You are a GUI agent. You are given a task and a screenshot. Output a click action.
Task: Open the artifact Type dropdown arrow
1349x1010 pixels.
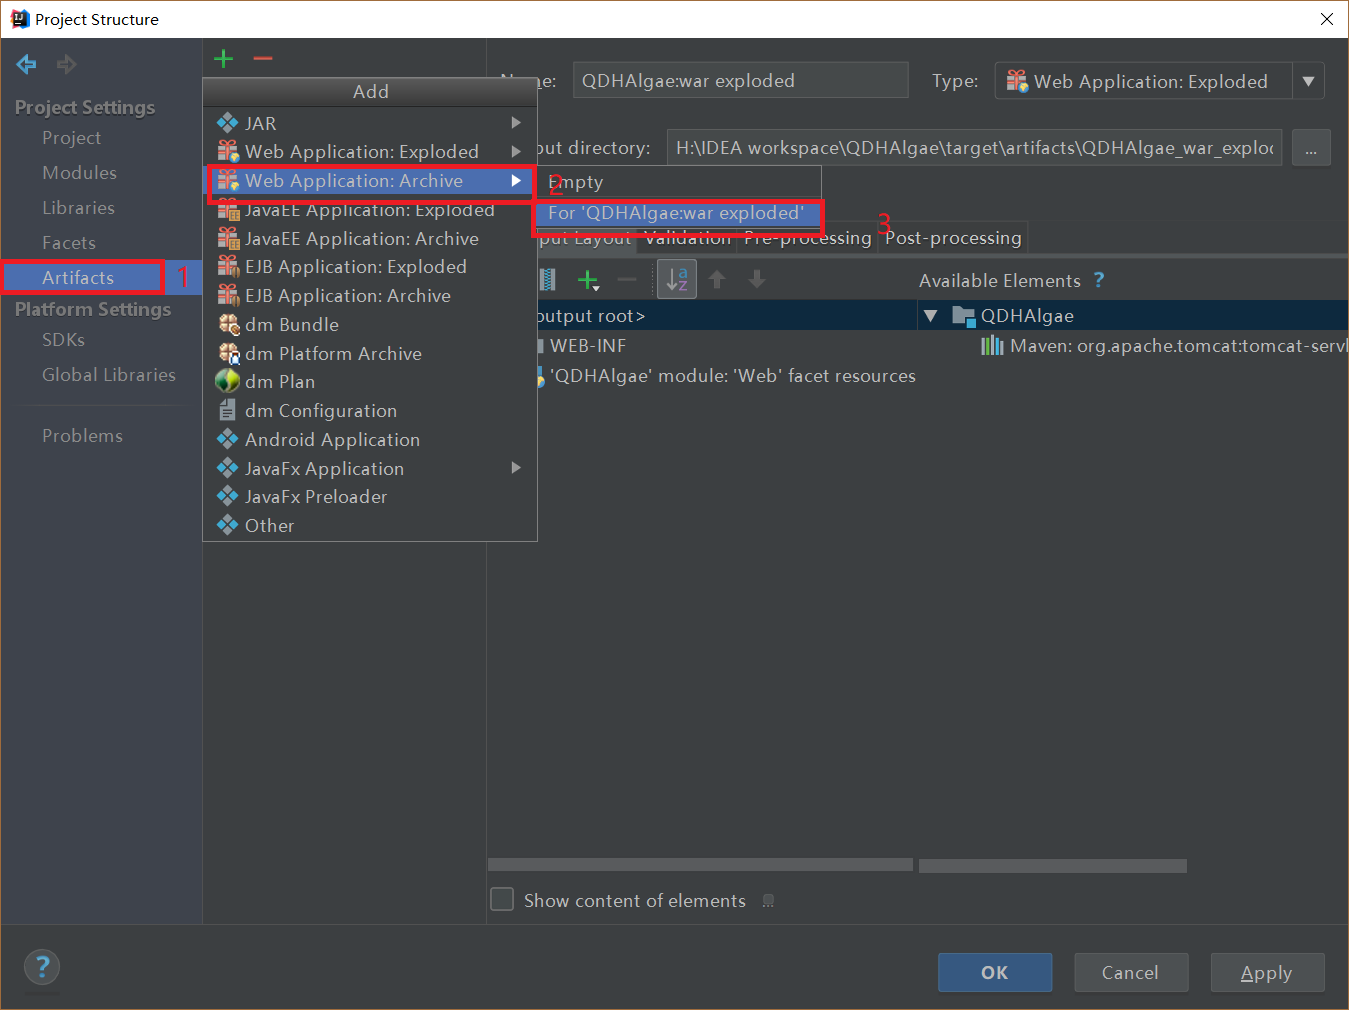click(x=1308, y=81)
